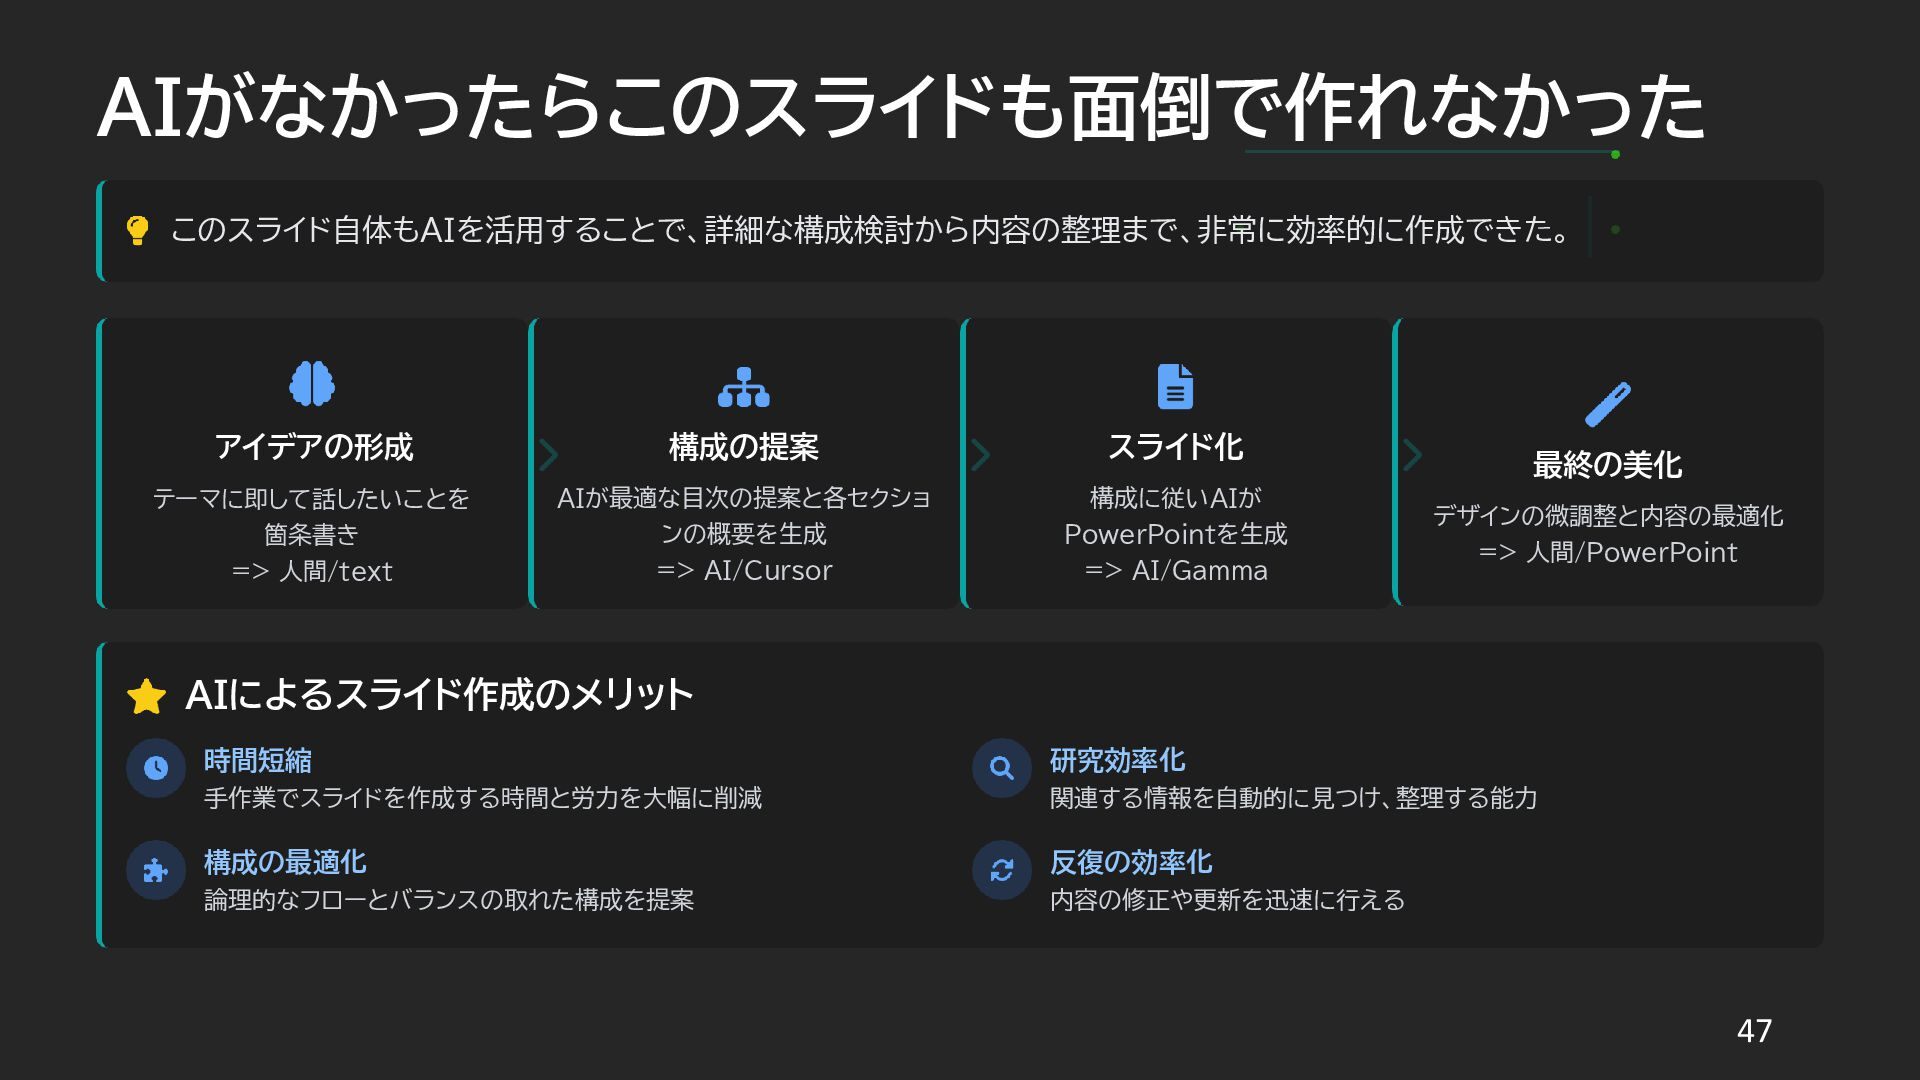Click the pen icon above 最終の美化

(1607, 404)
